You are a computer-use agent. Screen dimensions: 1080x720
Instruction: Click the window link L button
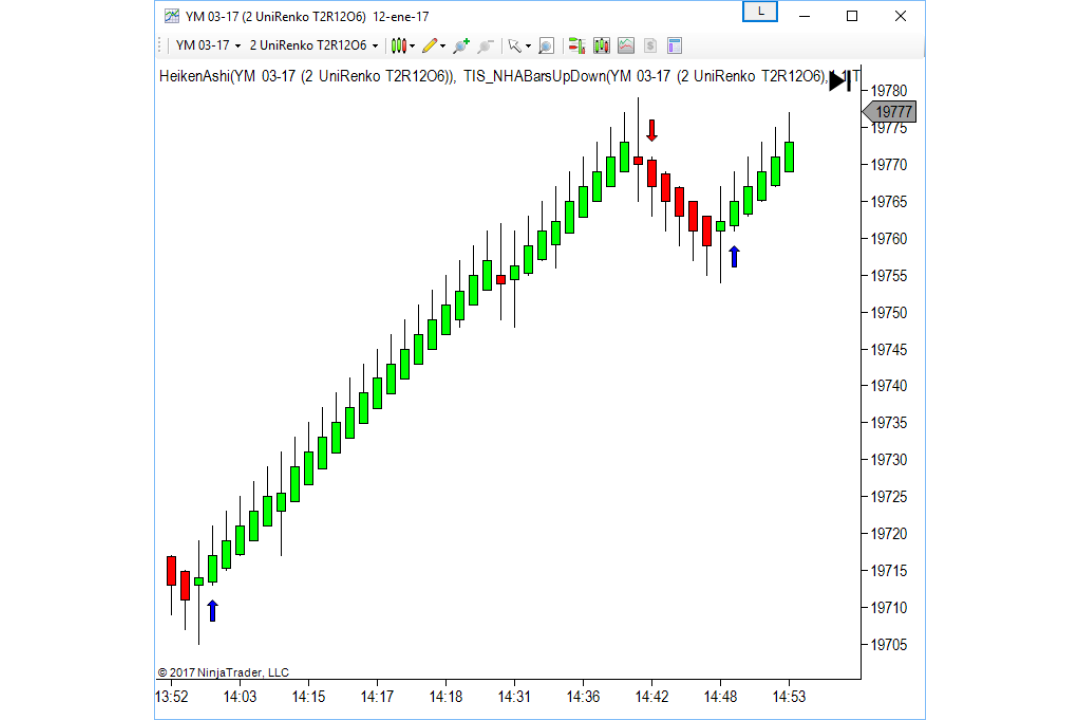point(760,12)
